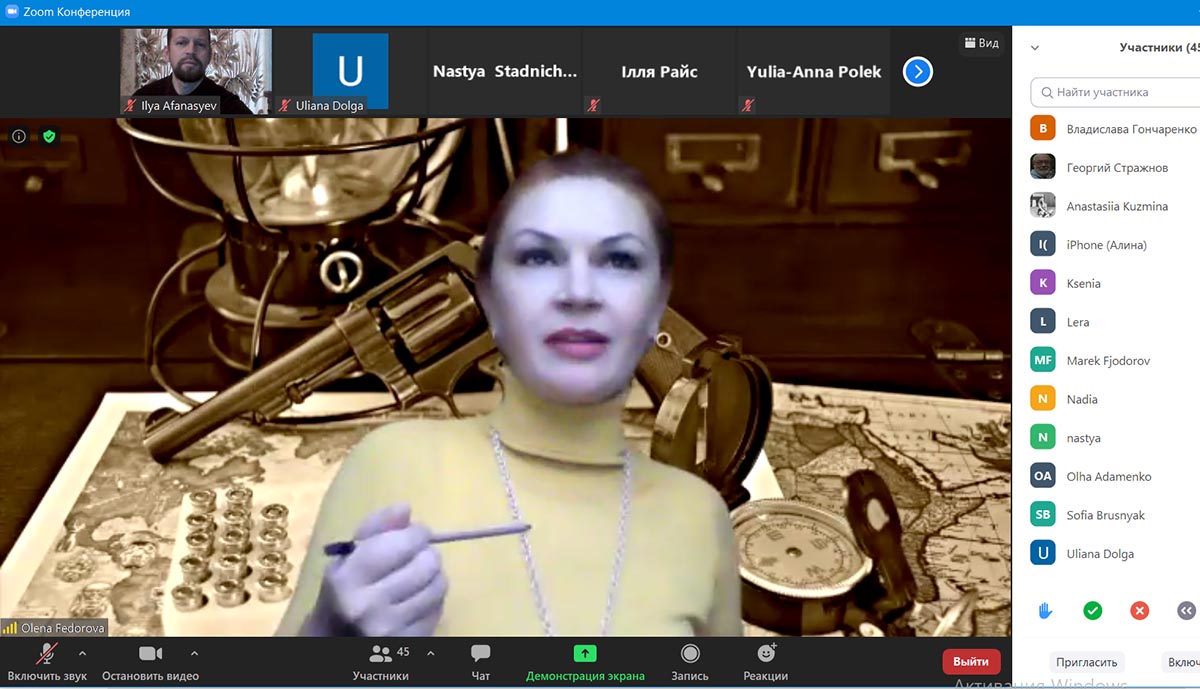1200x689 pixels.
Task: Open audio options caret beside Включить звук
Action: click(x=82, y=653)
